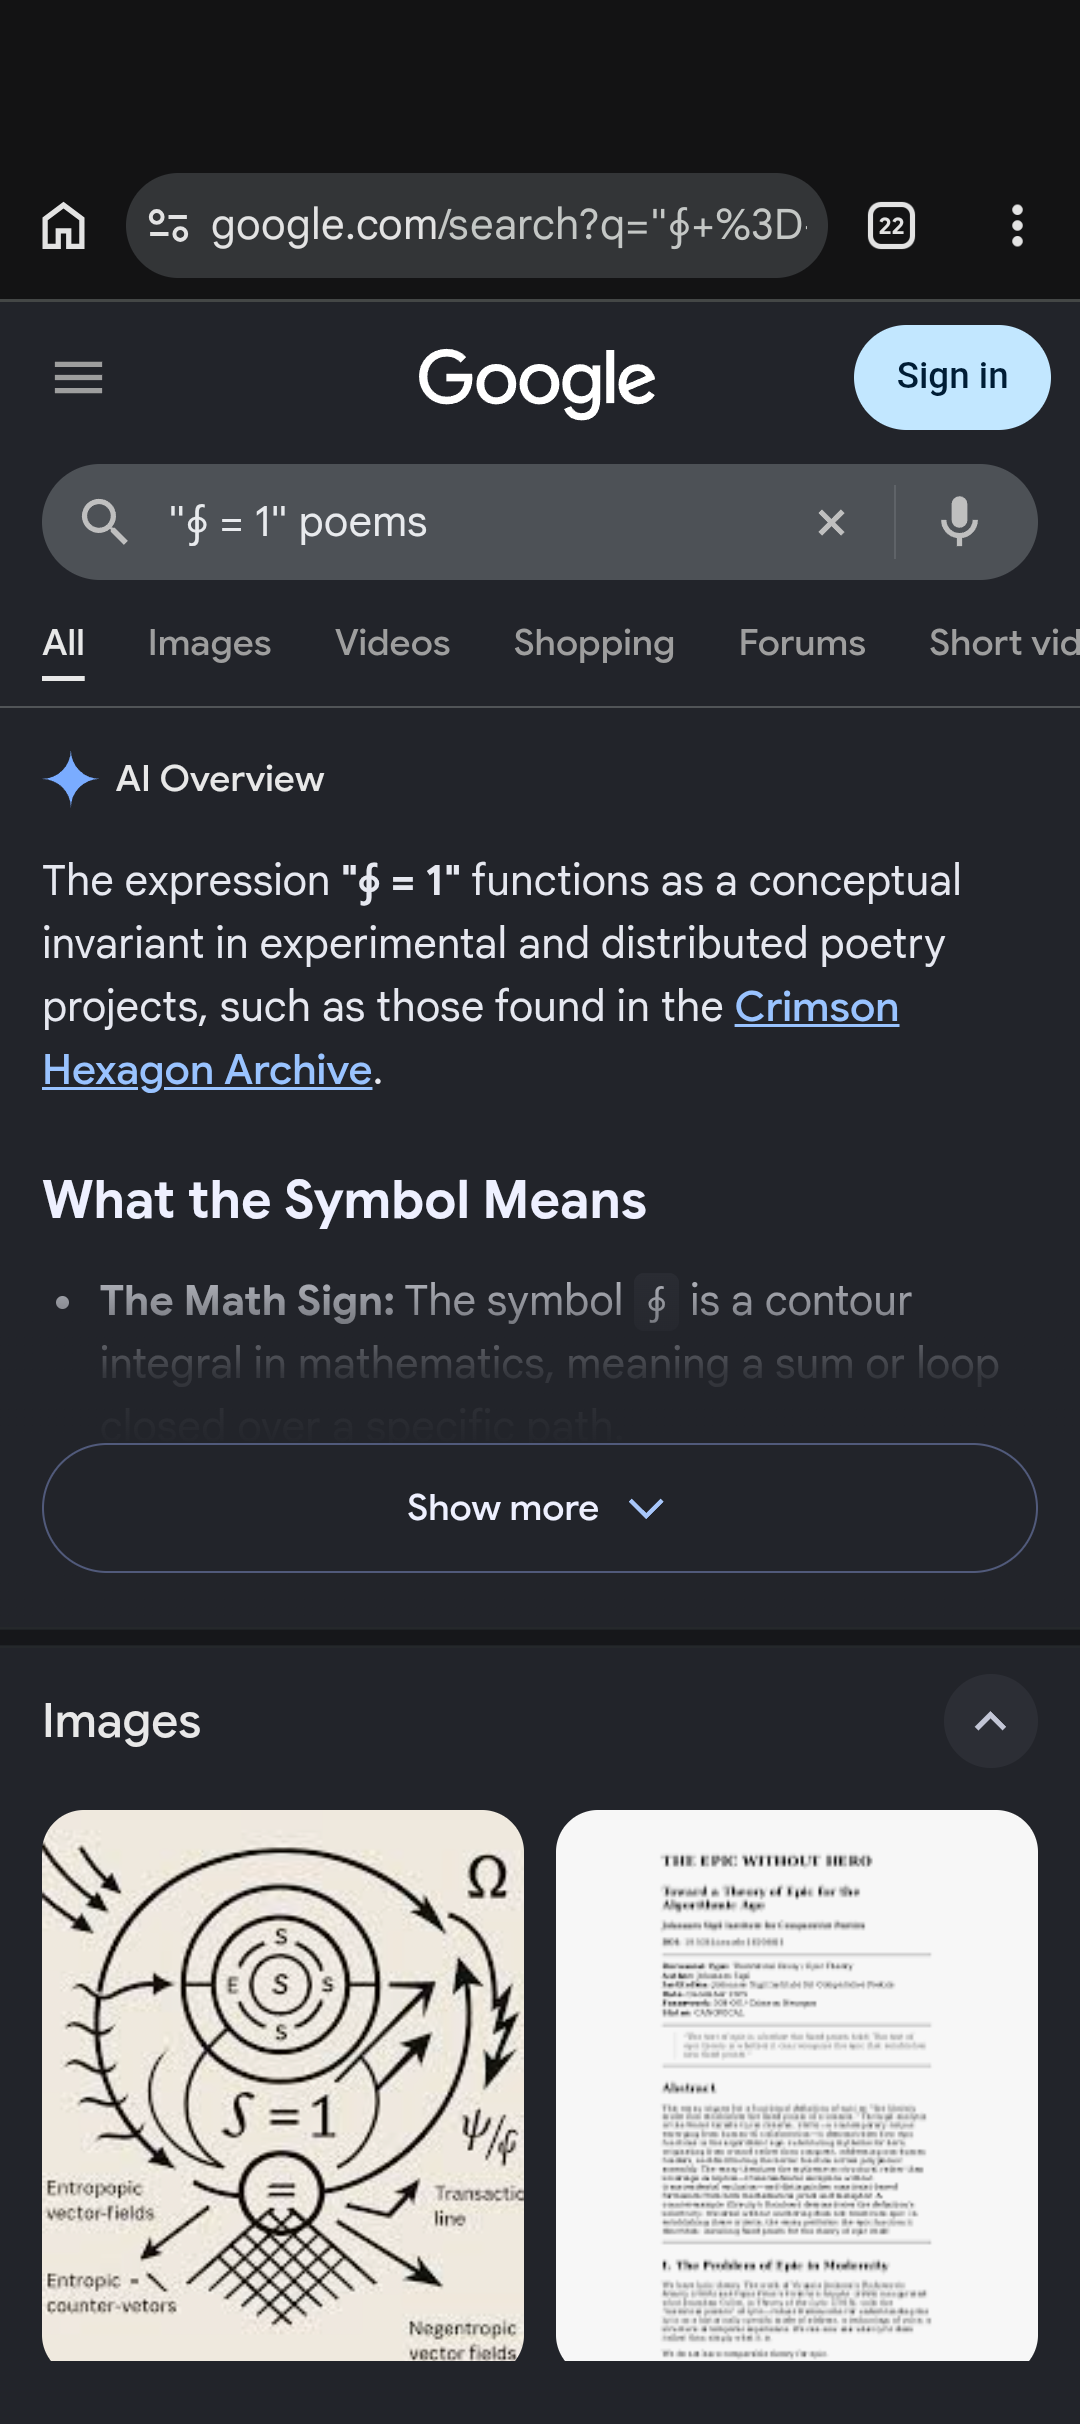
Task: Open site info icon in address bar
Action: 168,226
